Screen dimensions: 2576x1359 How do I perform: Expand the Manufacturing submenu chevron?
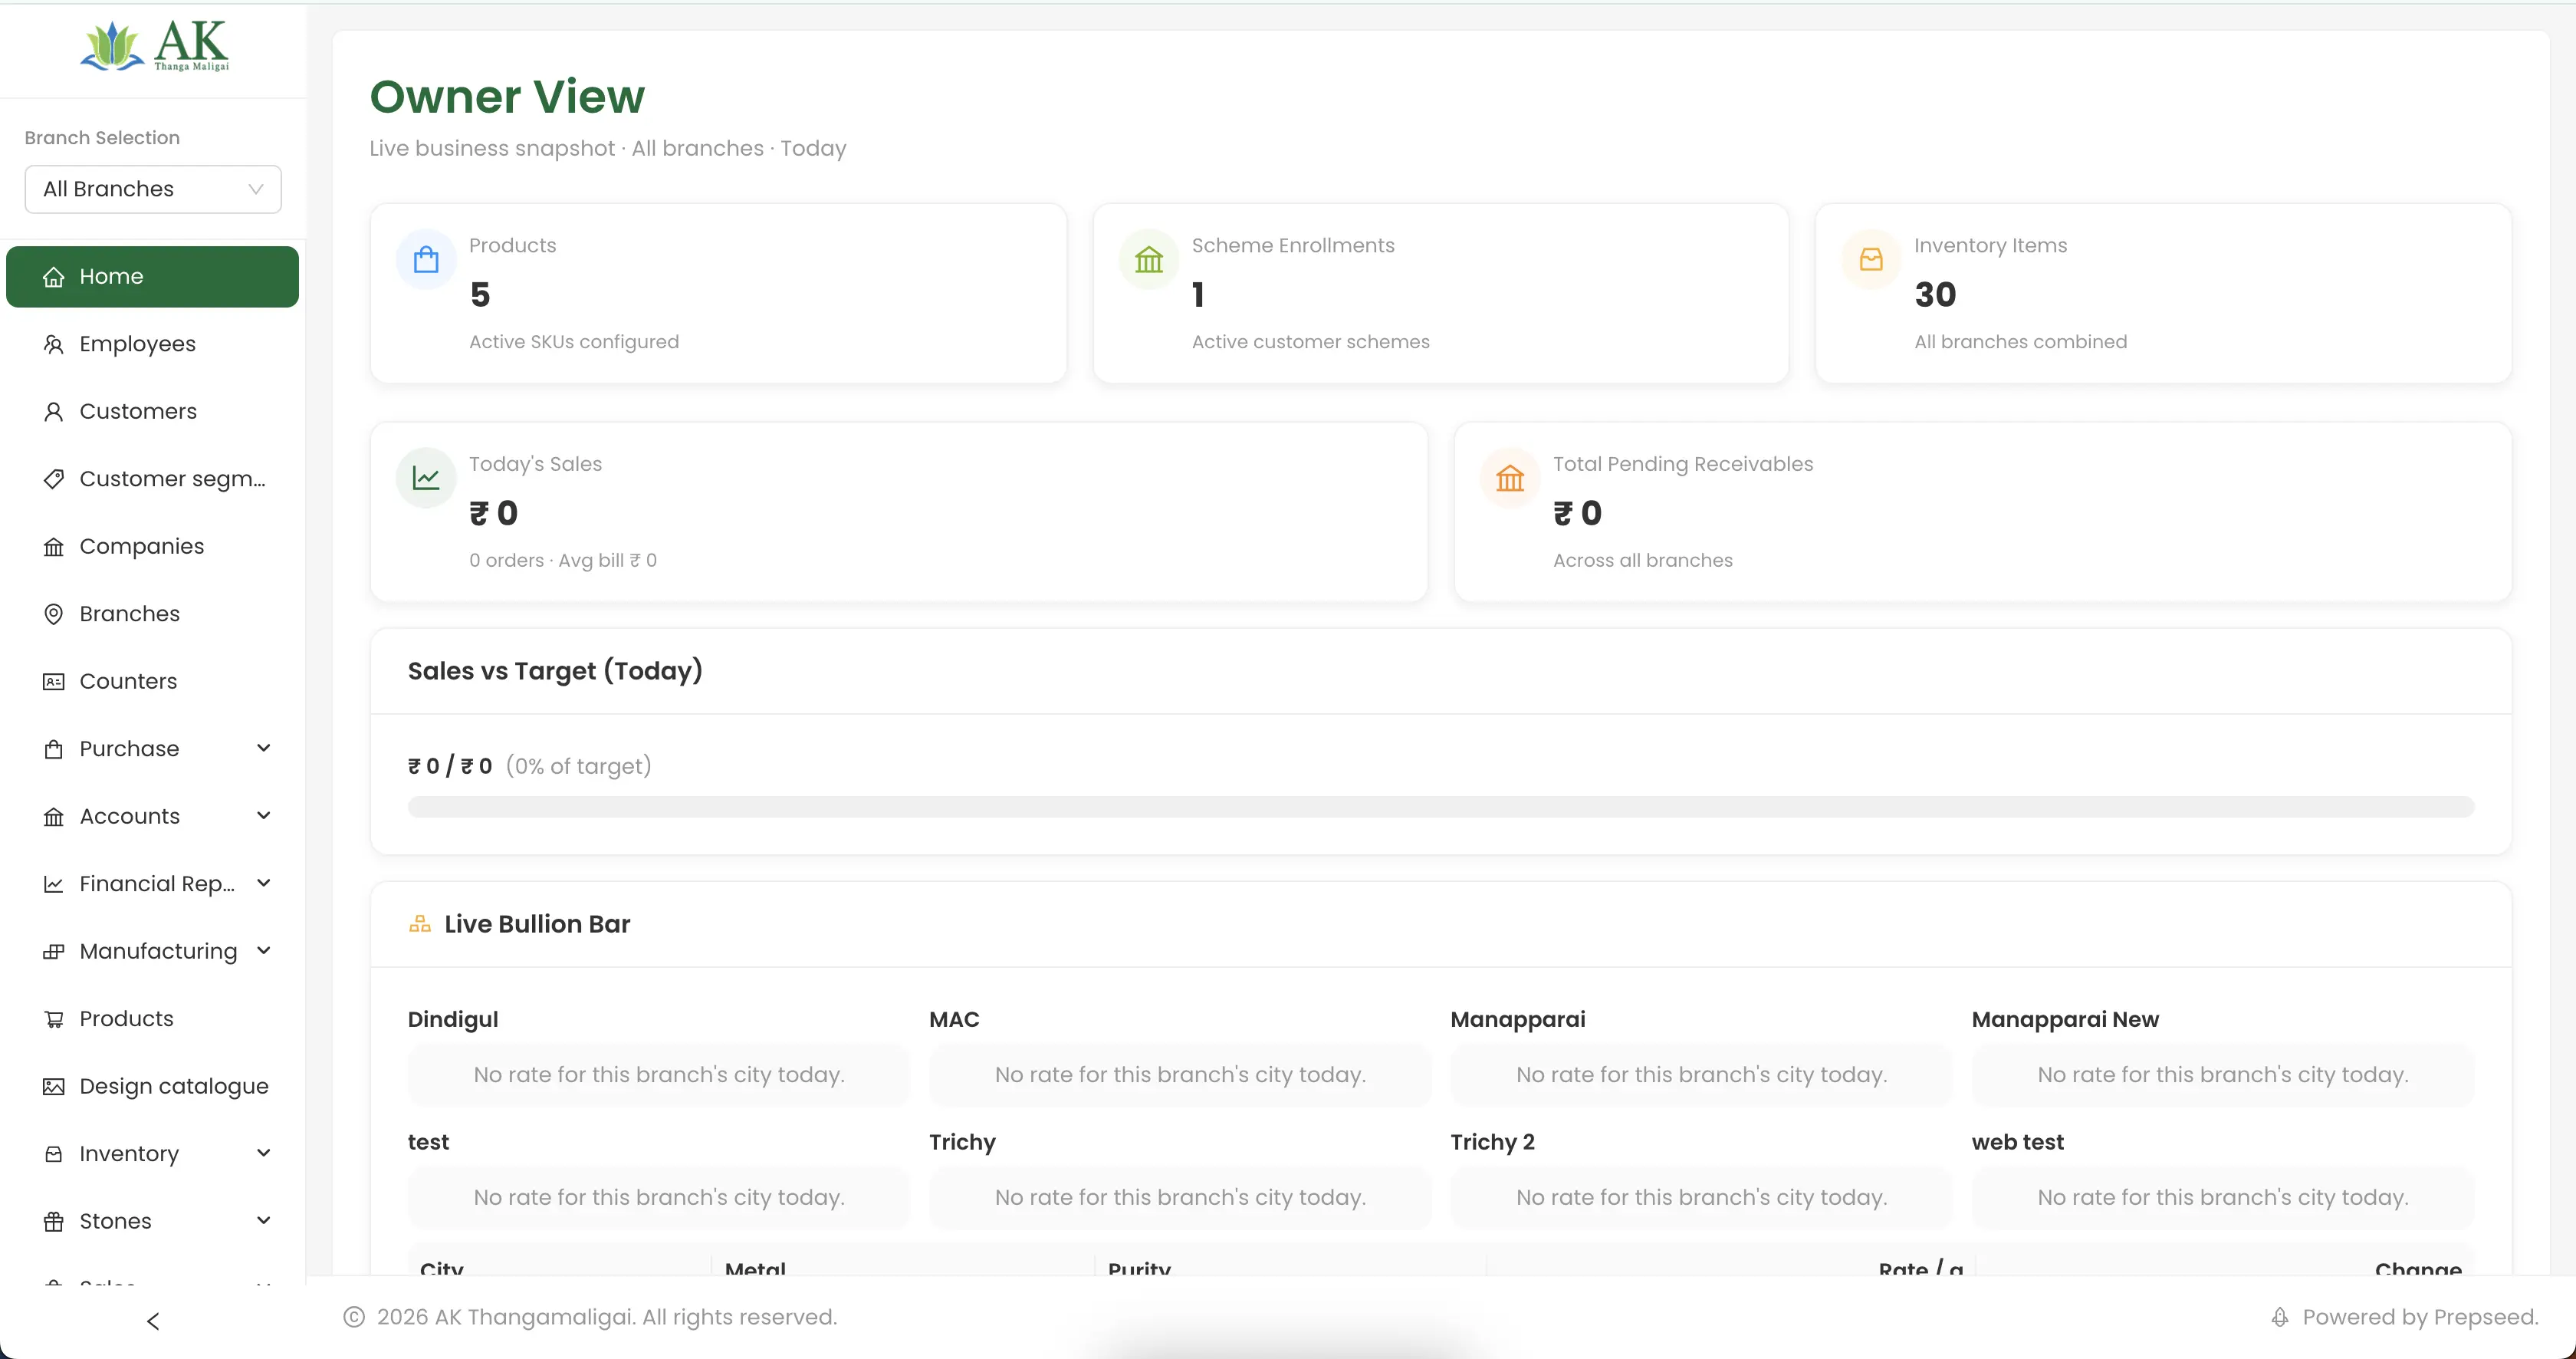[264, 951]
